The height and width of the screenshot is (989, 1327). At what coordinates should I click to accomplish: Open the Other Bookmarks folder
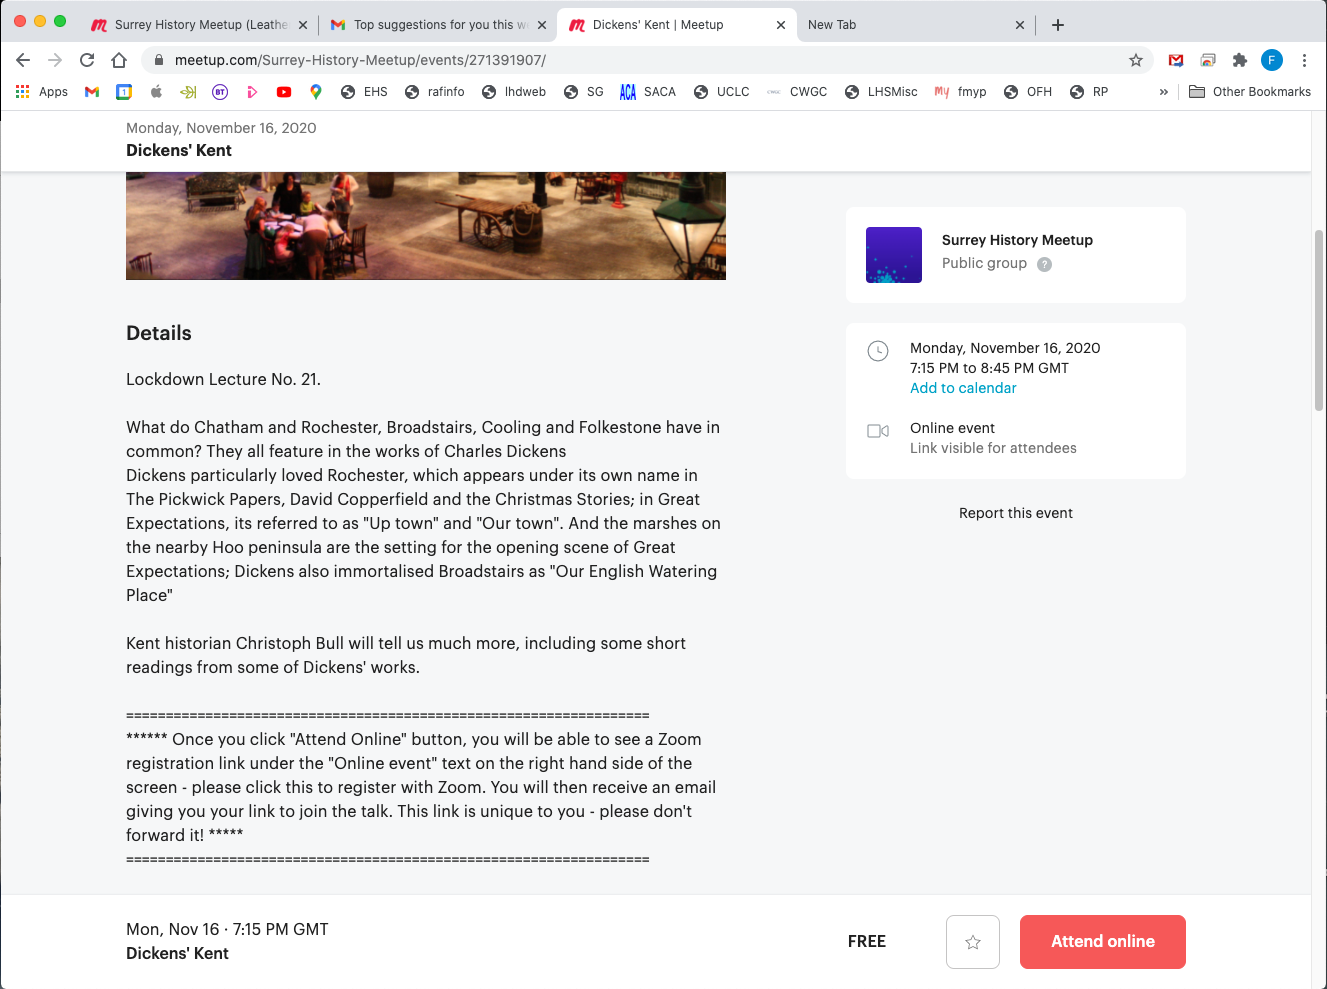tap(1250, 92)
